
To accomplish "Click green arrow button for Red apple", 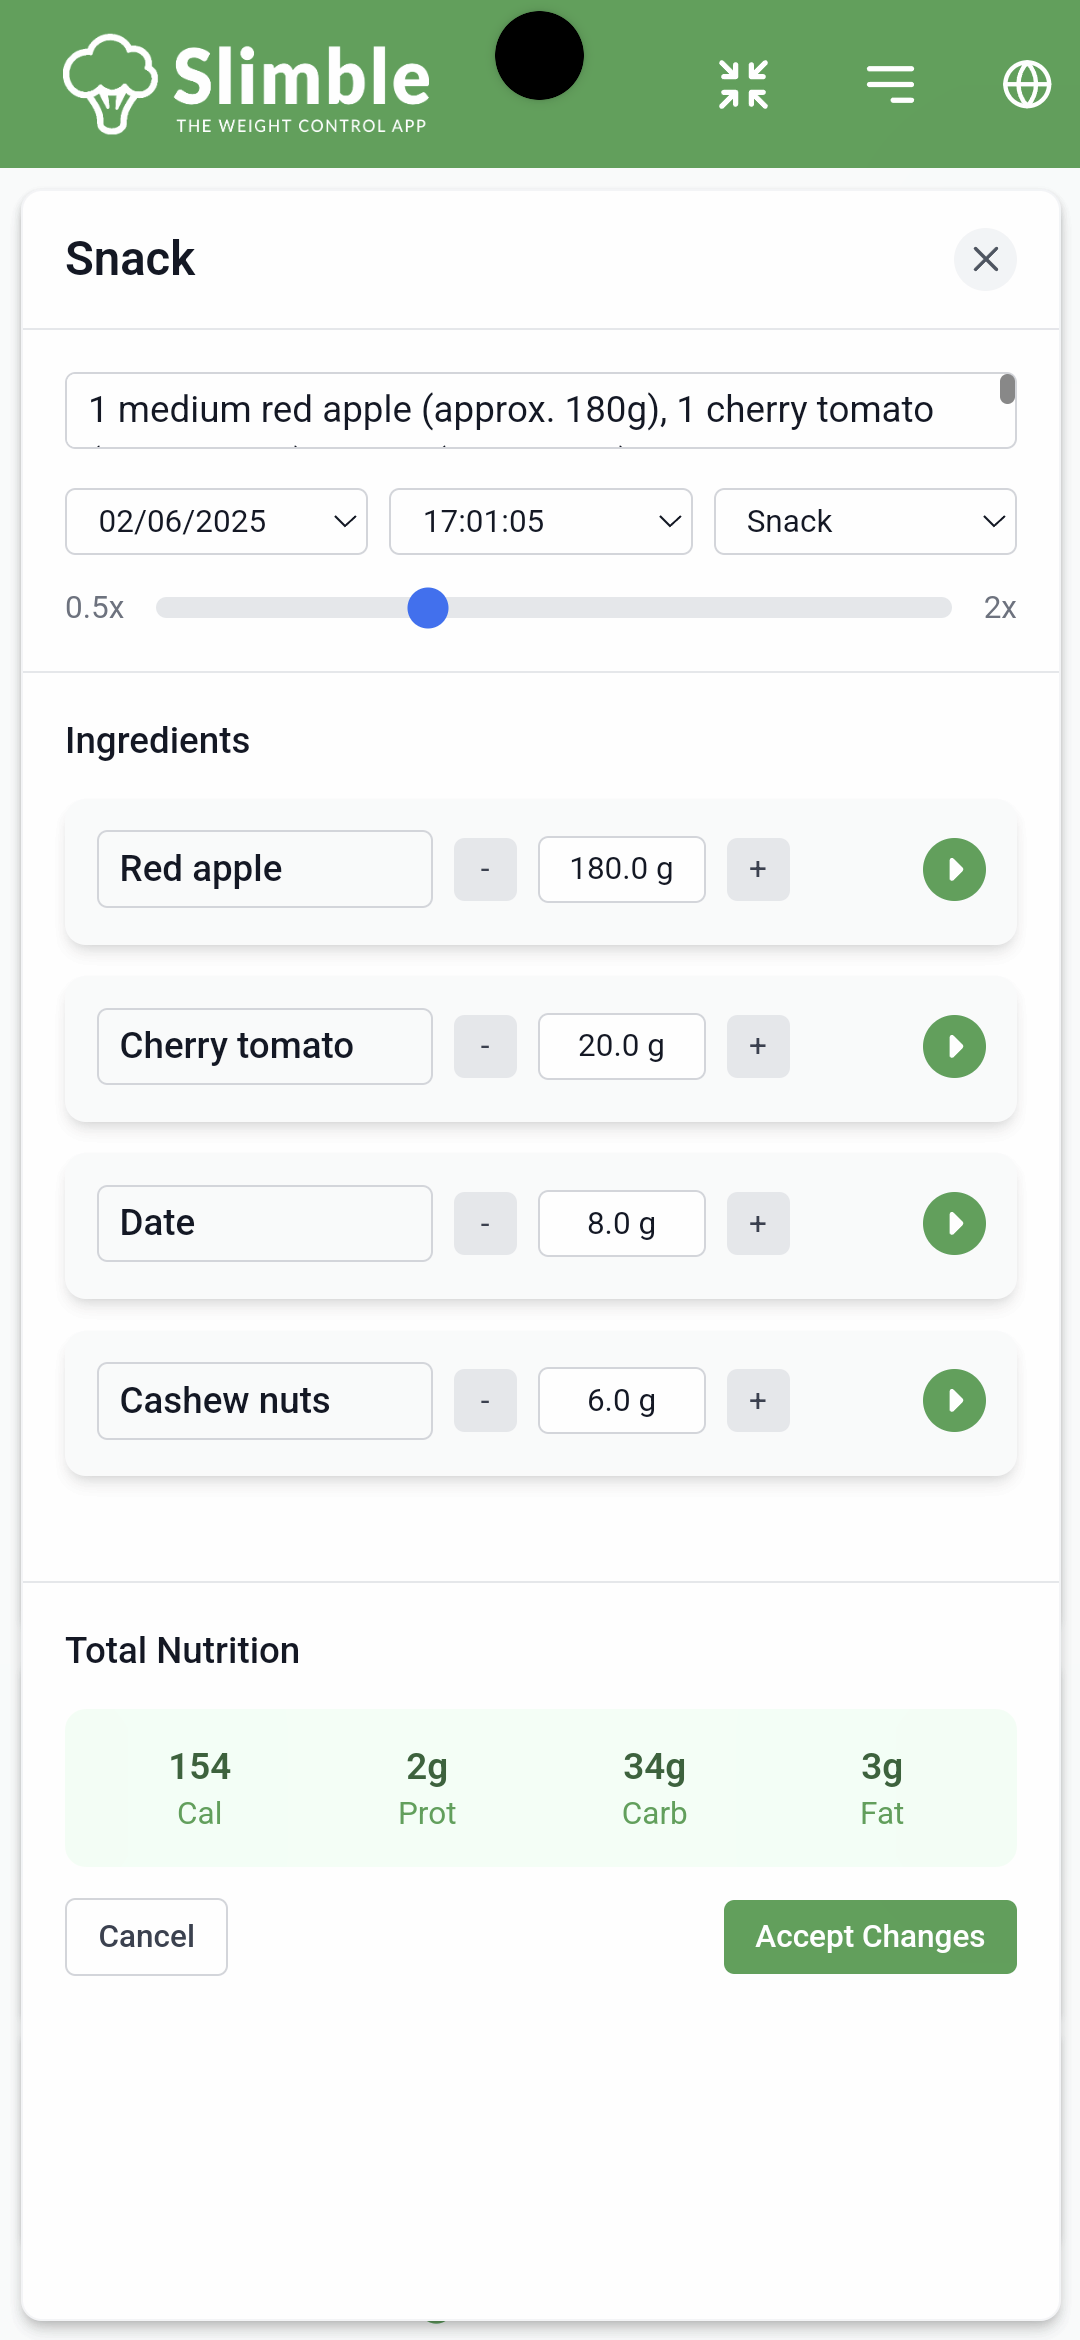I will tap(954, 869).
